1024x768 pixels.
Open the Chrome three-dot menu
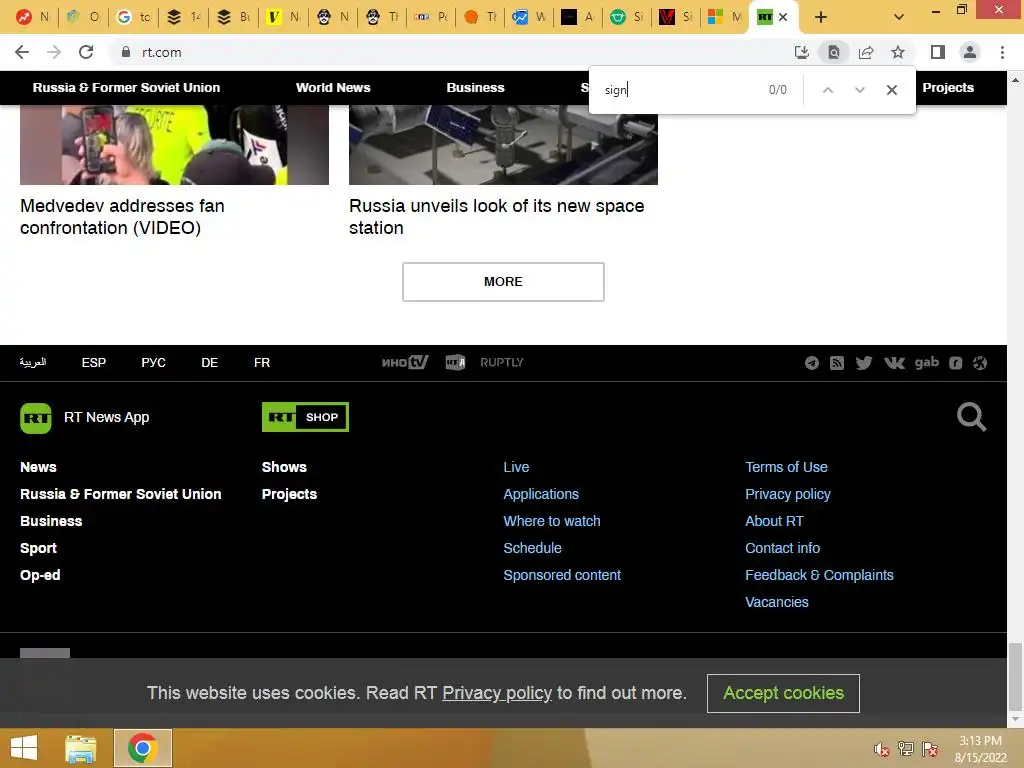(1002, 52)
